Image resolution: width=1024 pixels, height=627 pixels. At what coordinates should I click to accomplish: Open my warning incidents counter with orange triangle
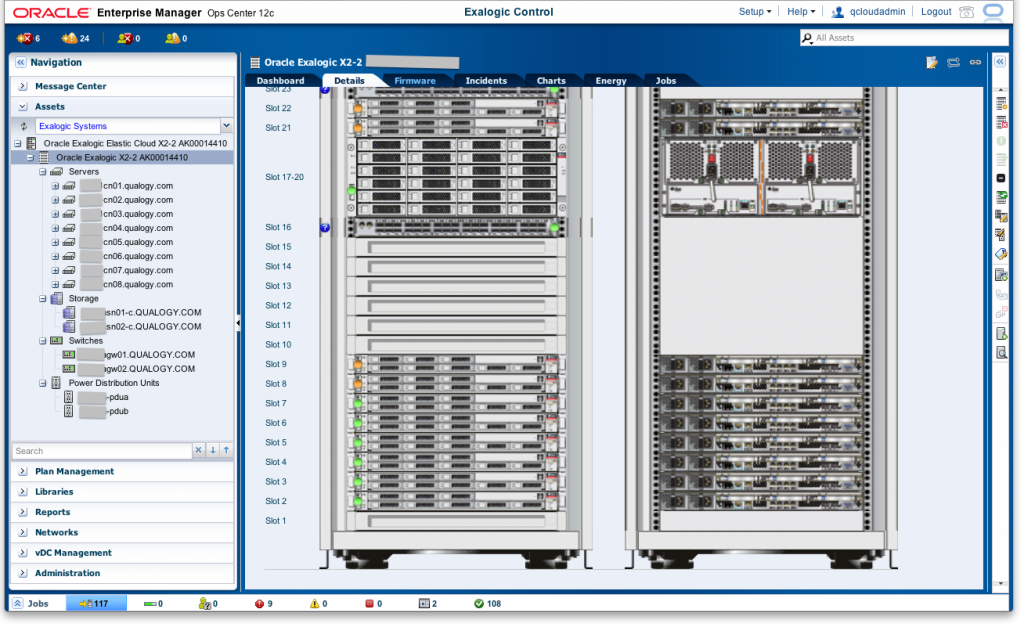[x=176, y=39]
